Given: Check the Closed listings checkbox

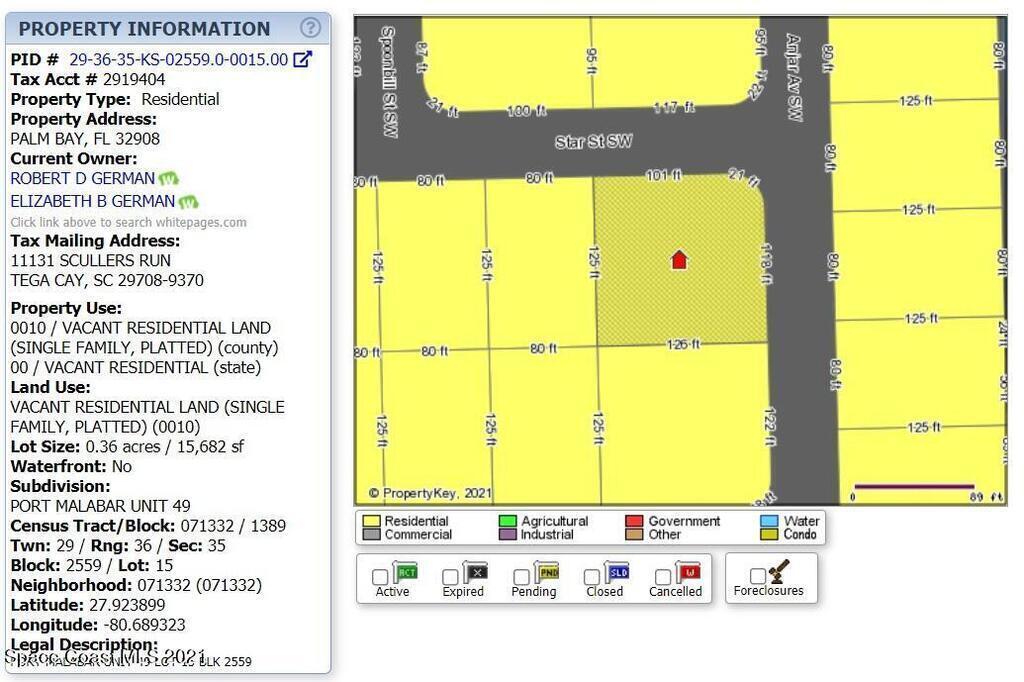Looking at the screenshot, I should coord(592,577).
